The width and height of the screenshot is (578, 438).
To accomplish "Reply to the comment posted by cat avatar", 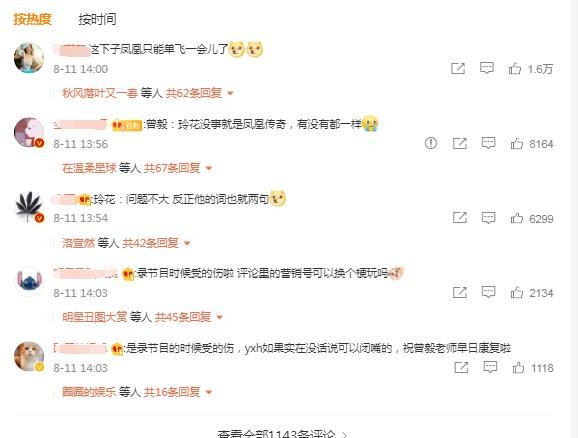I will click(x=490, y=367).
